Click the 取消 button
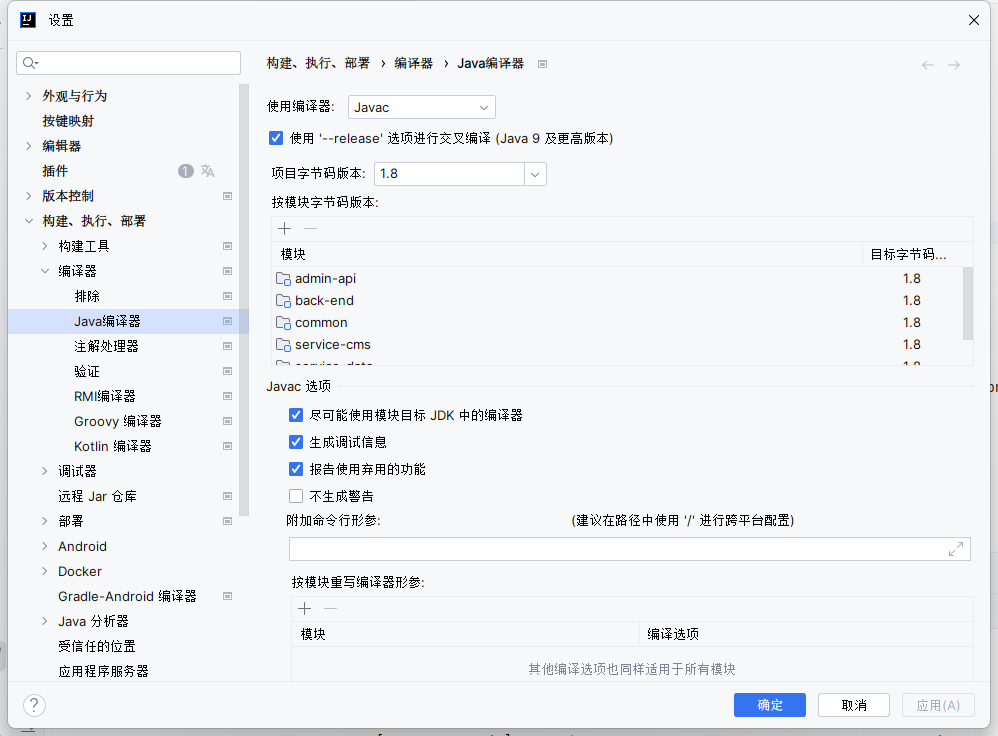 (854, 705)
